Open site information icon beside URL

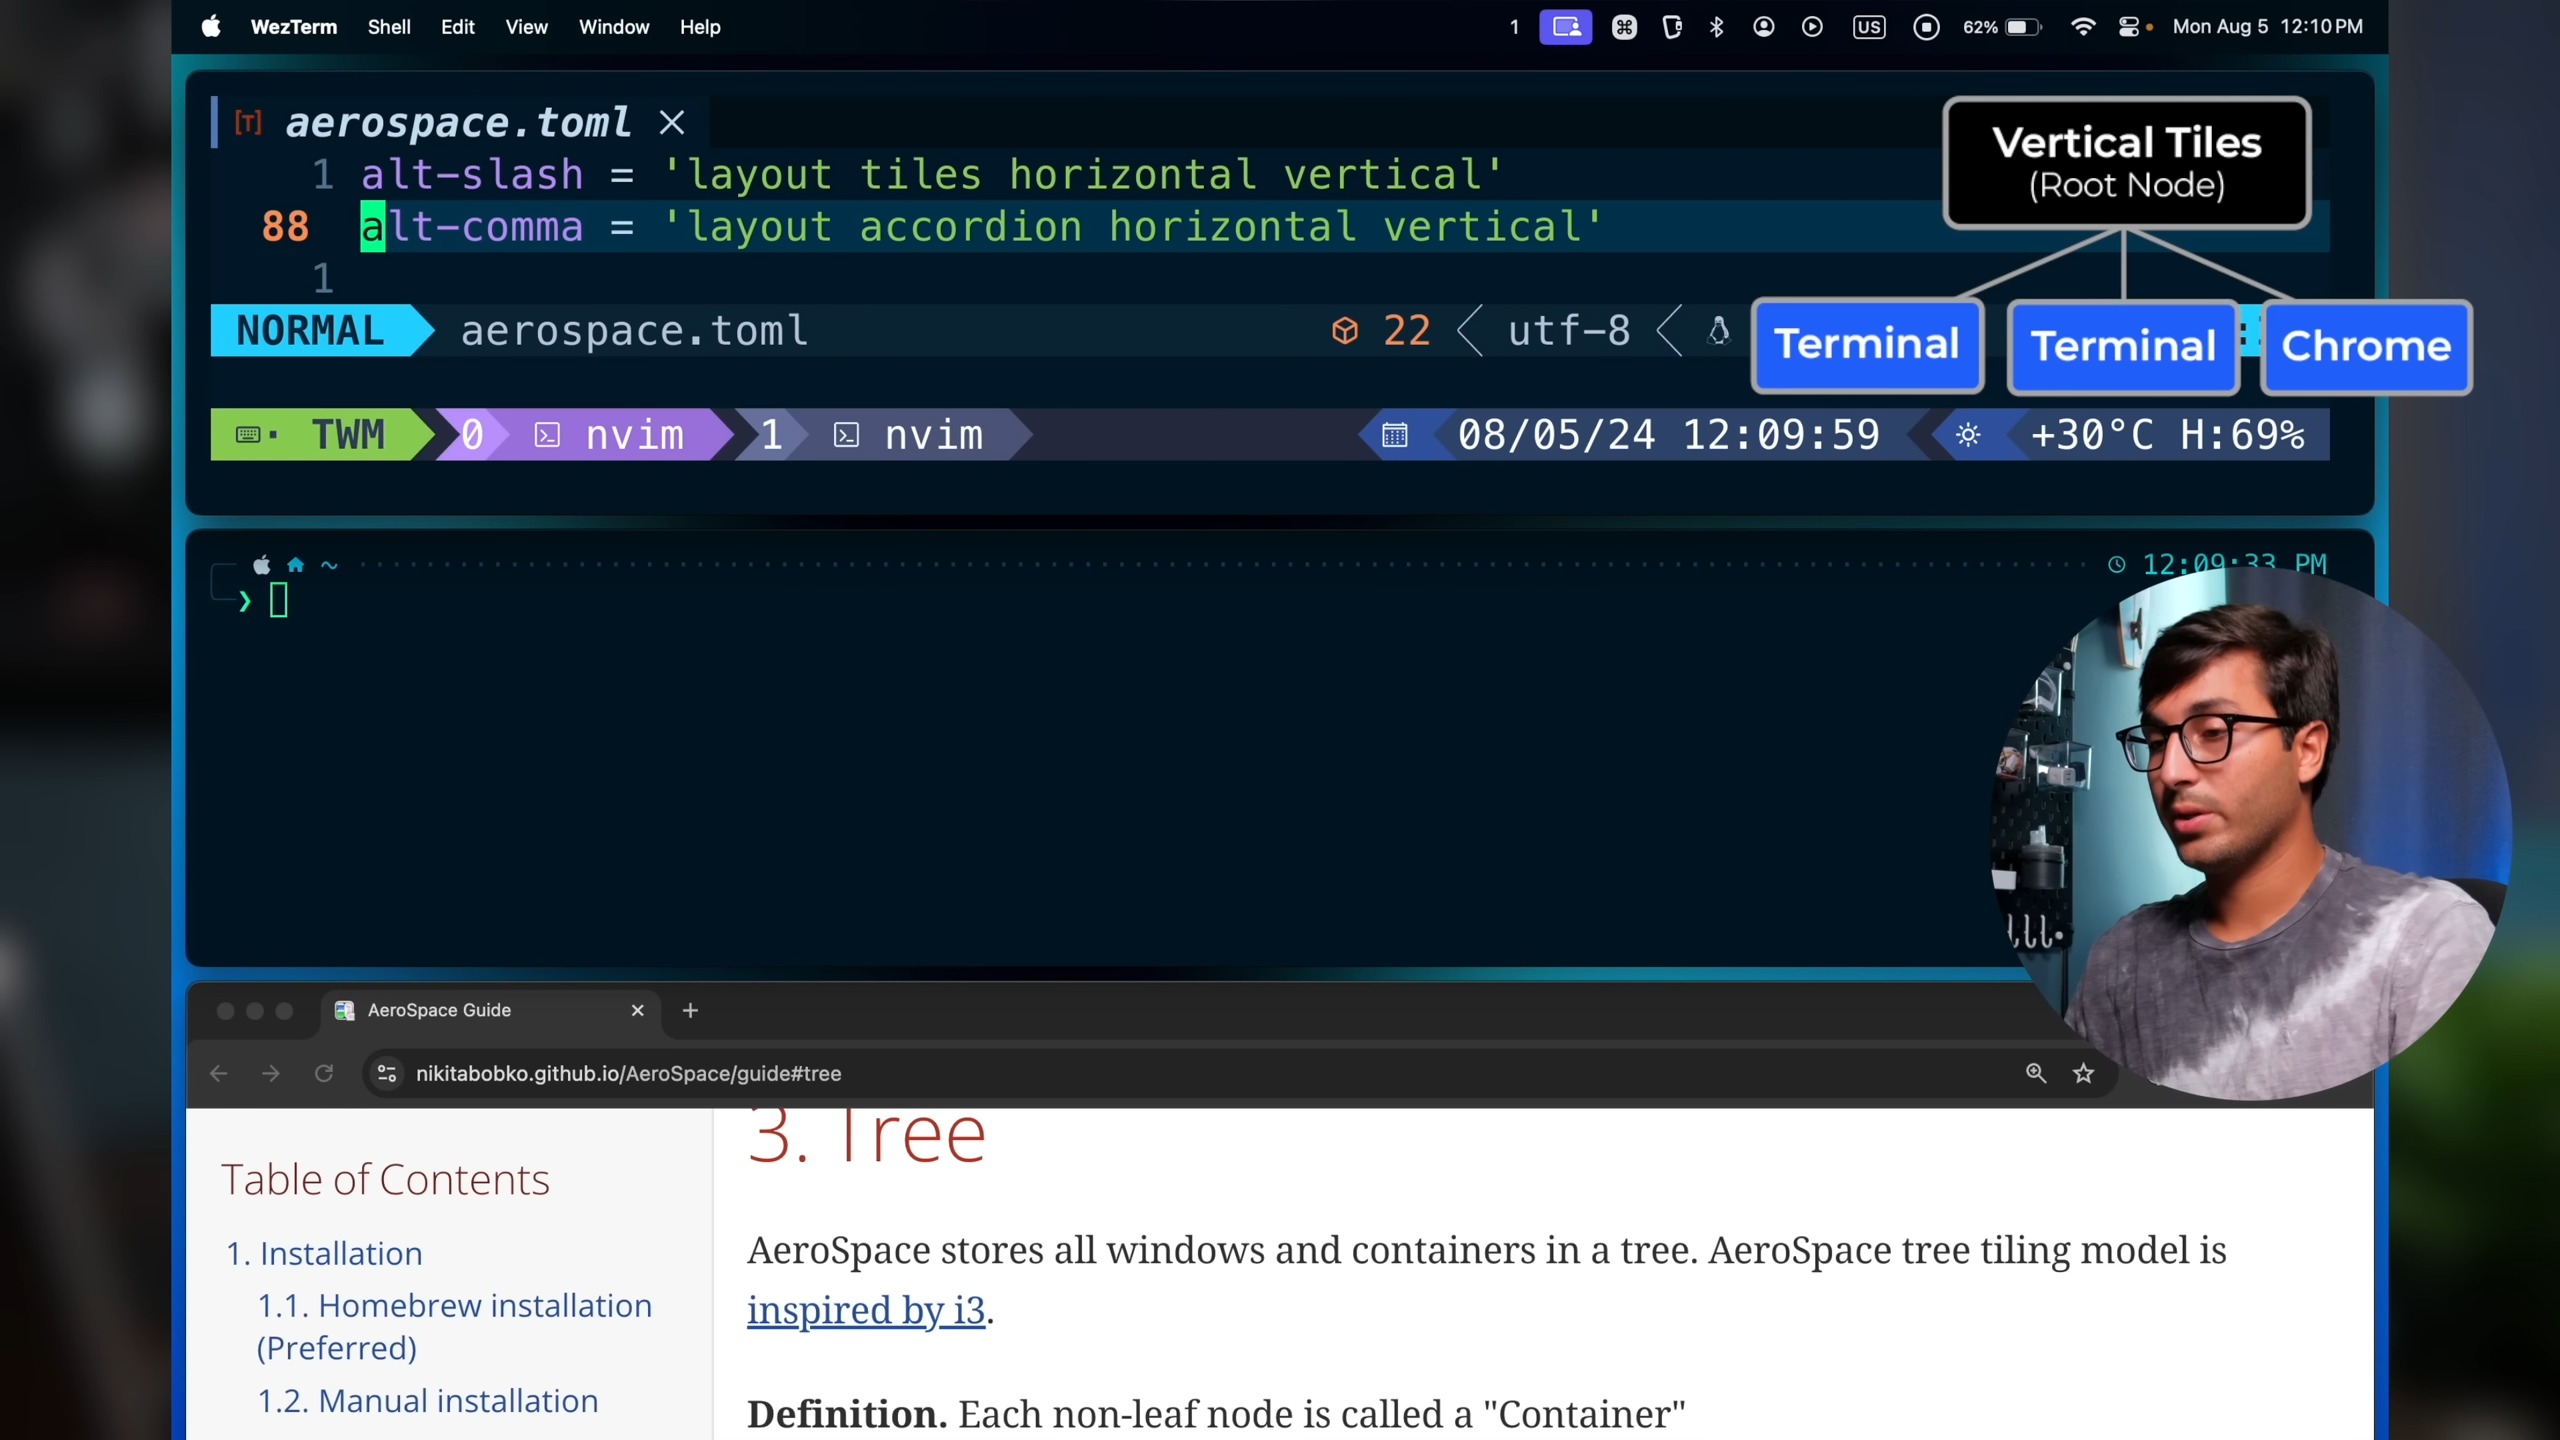coord(387,1073)
